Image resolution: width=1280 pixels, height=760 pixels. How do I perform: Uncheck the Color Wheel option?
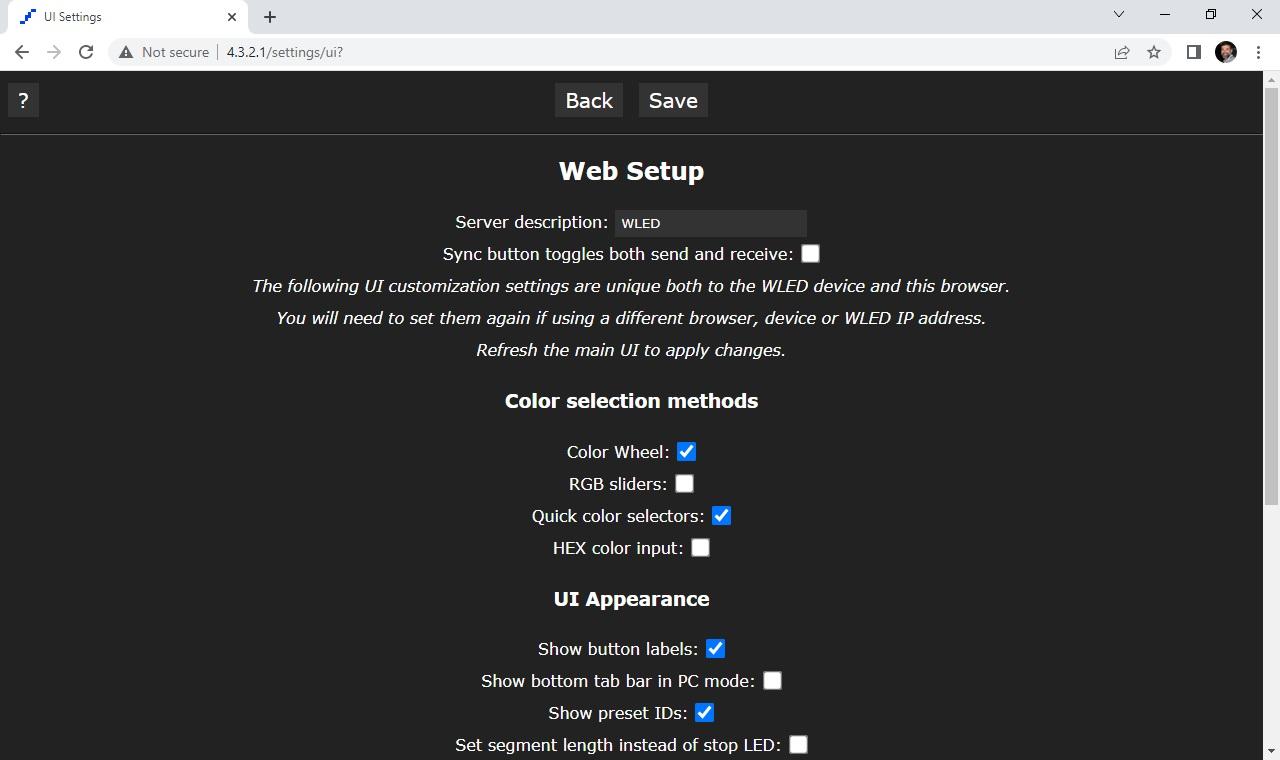[x=686, y=452]
